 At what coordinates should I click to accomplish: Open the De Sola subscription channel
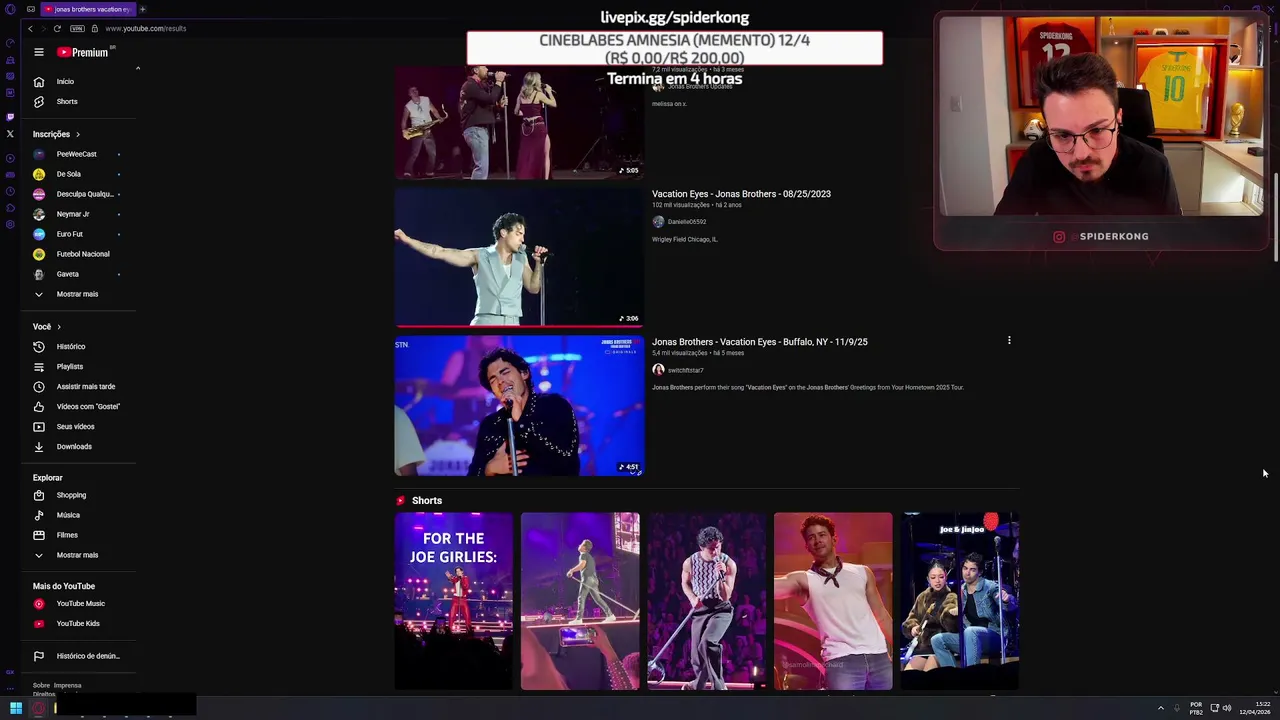tap(68, 174)
